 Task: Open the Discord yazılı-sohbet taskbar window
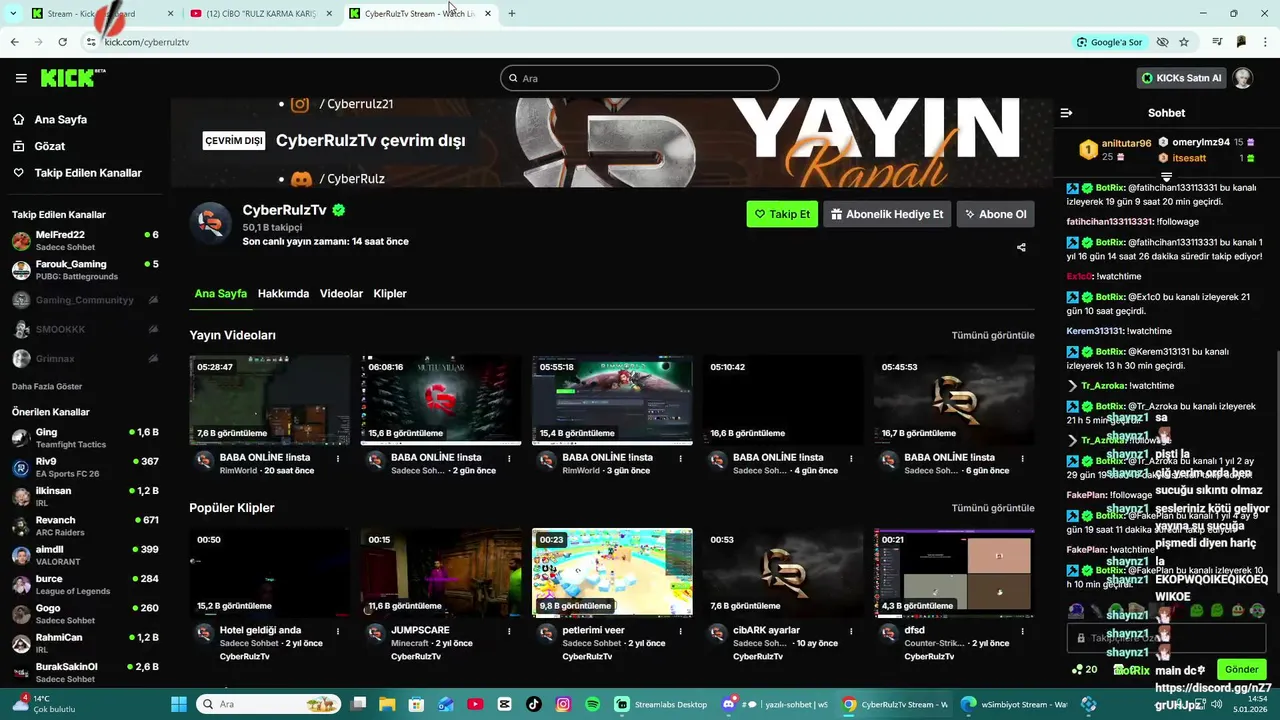point(776,704)
